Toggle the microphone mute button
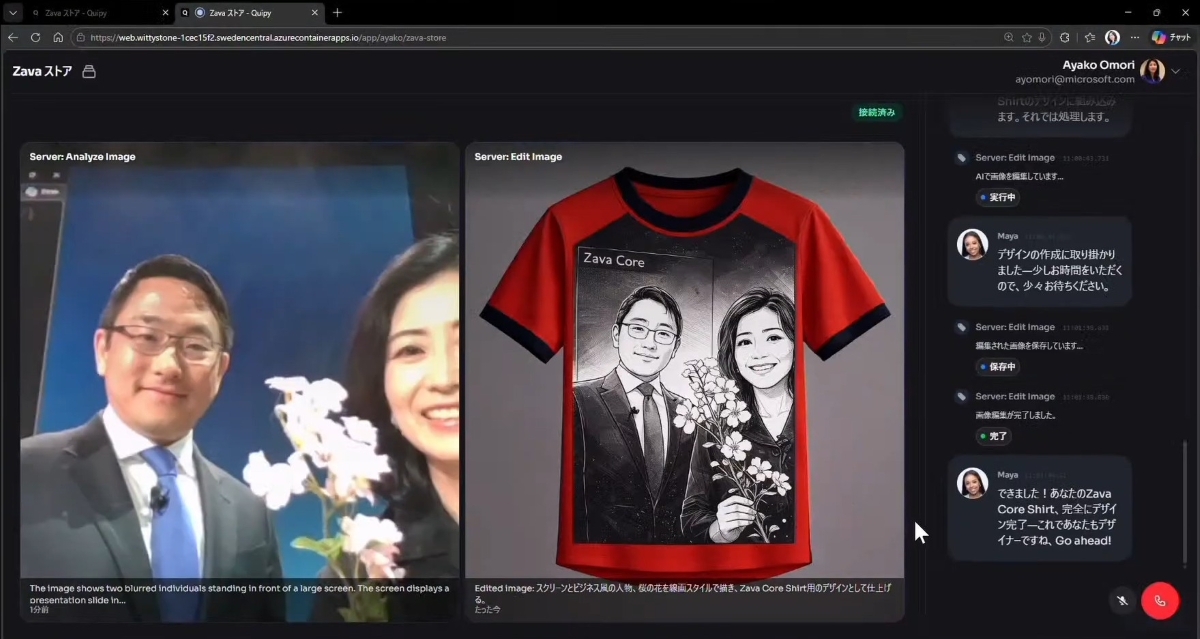Viewport: 1200px width, 639px height. [x=1122, y=600]
